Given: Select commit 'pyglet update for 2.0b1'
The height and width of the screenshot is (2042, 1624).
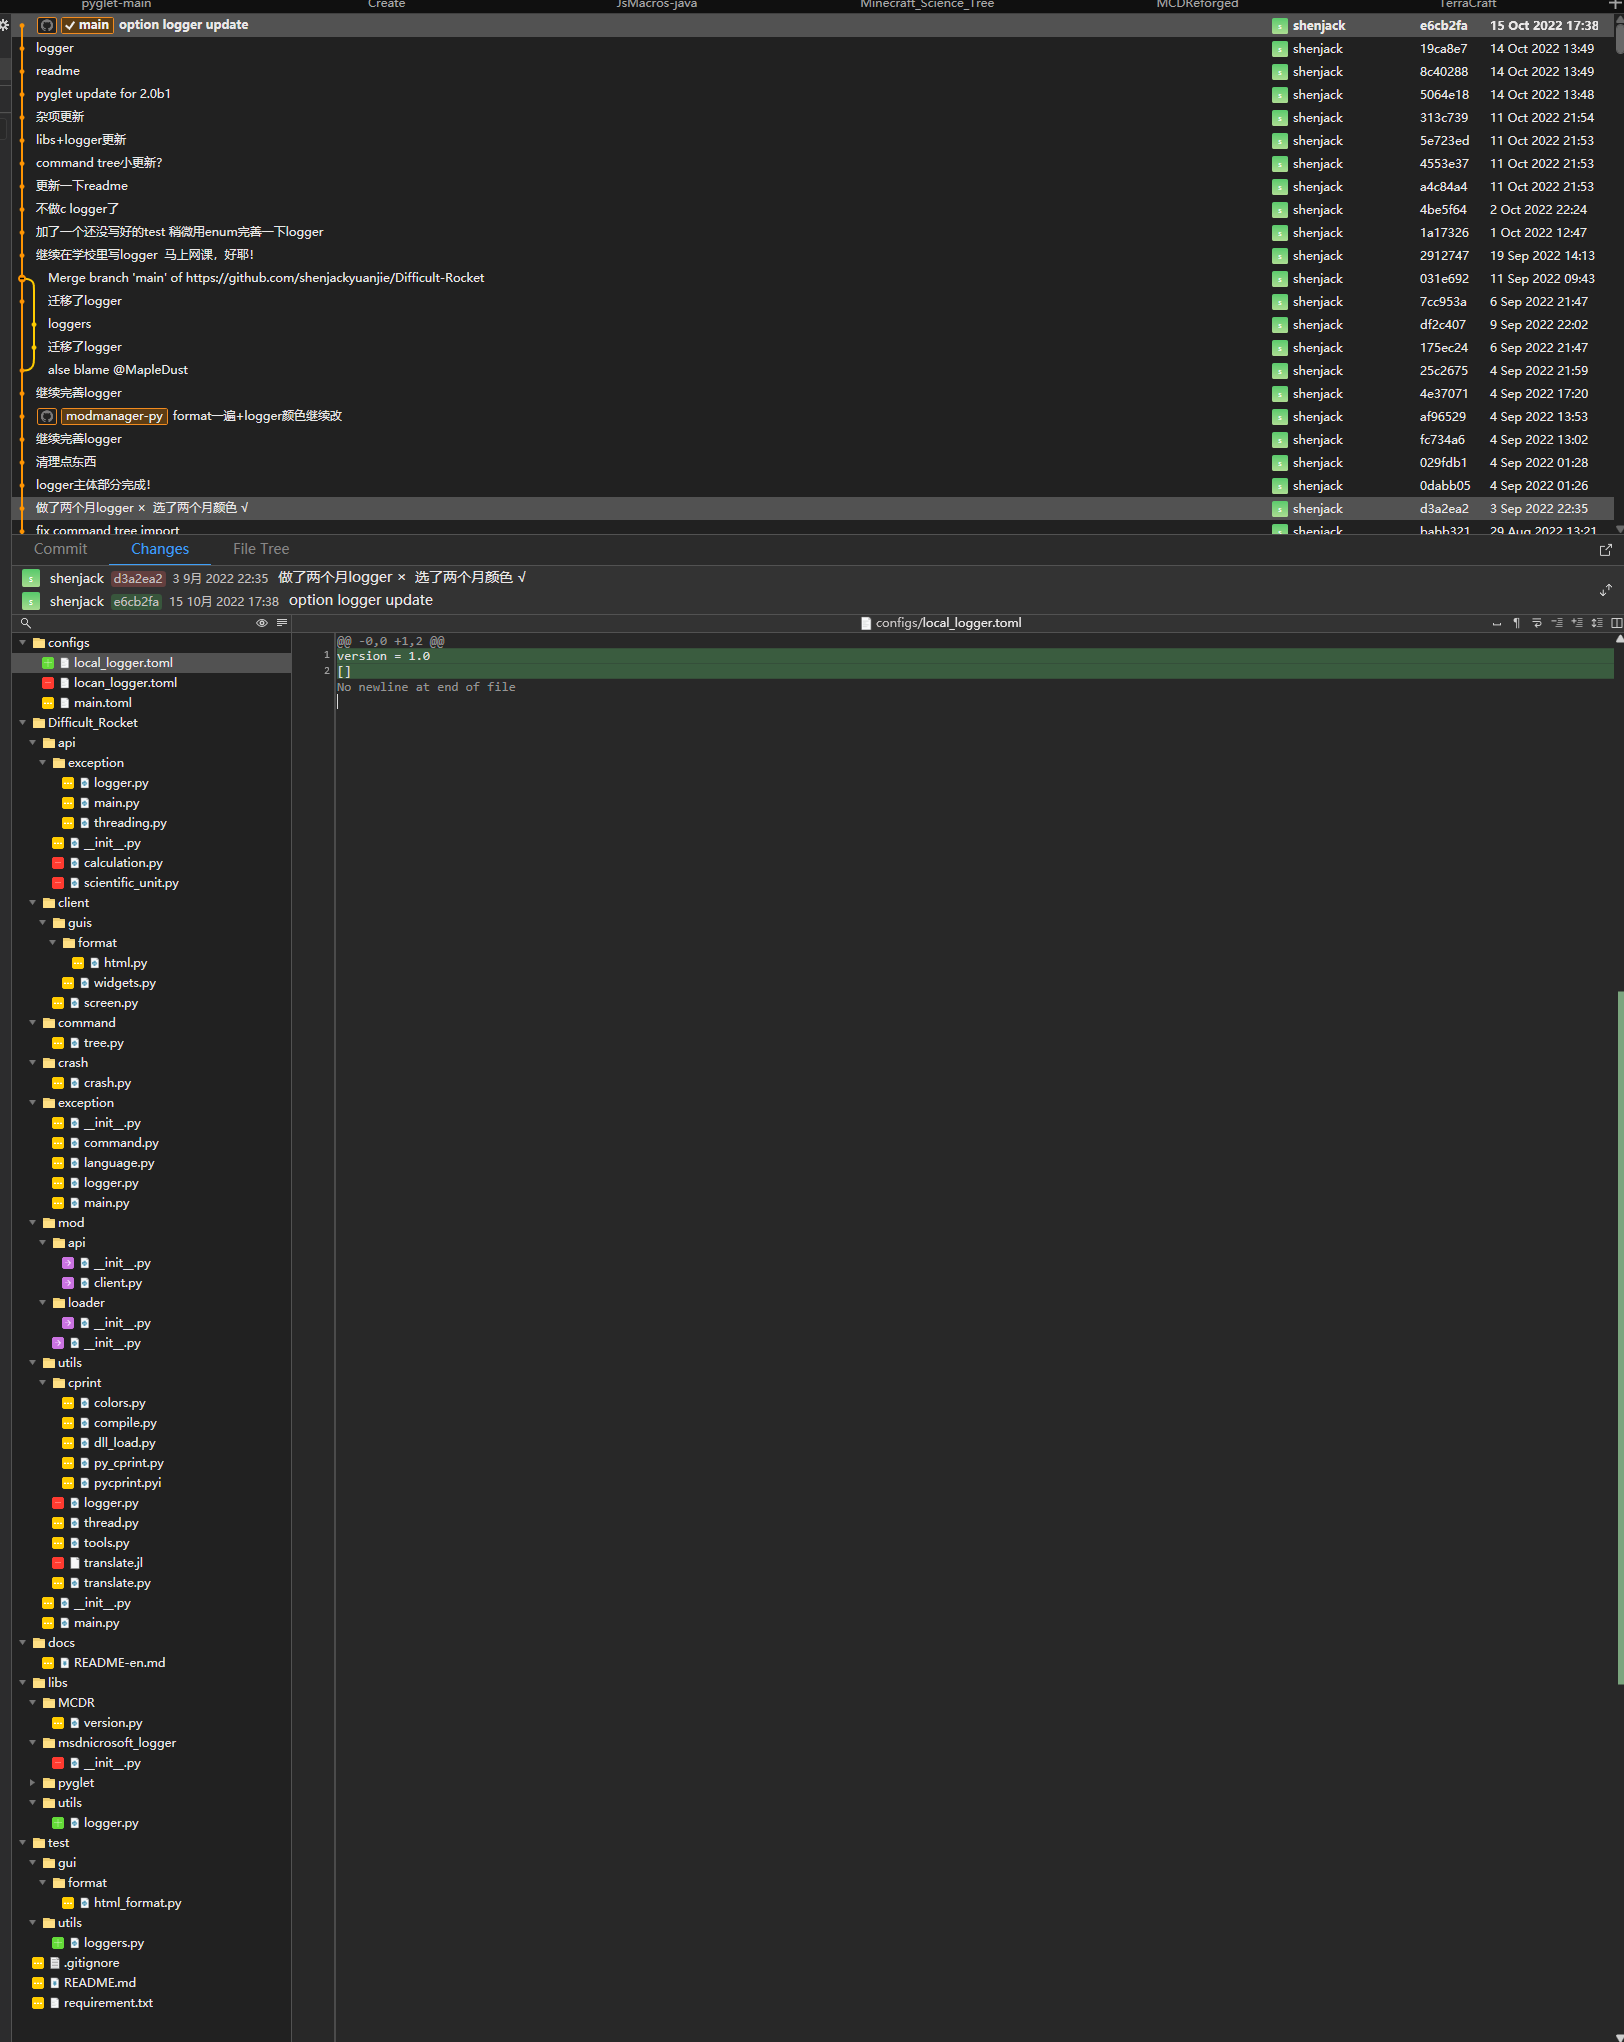Looking at the screenshot, I should point(812,94).
